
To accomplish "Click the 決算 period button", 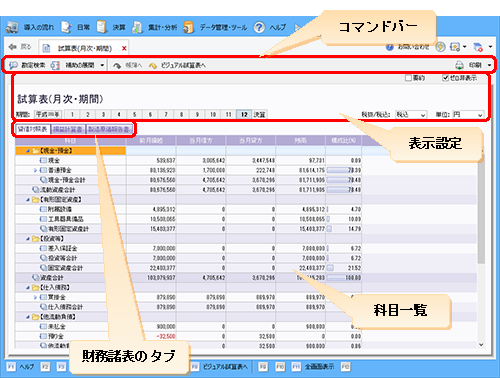I will coord(260,115).
